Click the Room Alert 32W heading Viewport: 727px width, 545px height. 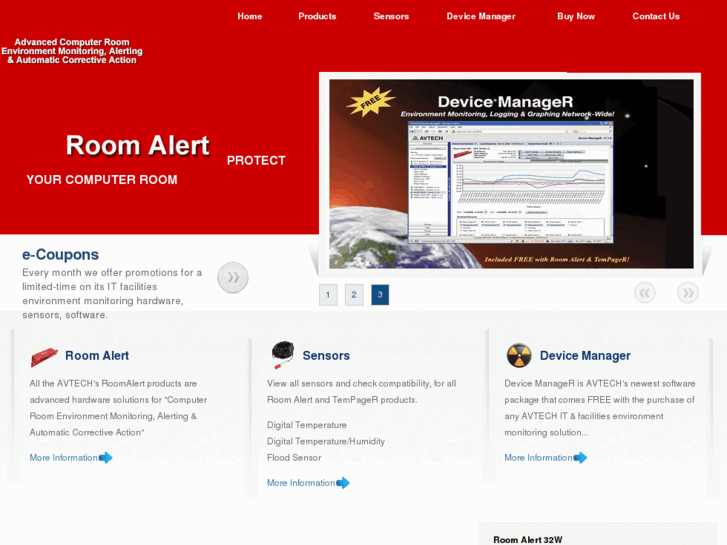tap(528, 539)
